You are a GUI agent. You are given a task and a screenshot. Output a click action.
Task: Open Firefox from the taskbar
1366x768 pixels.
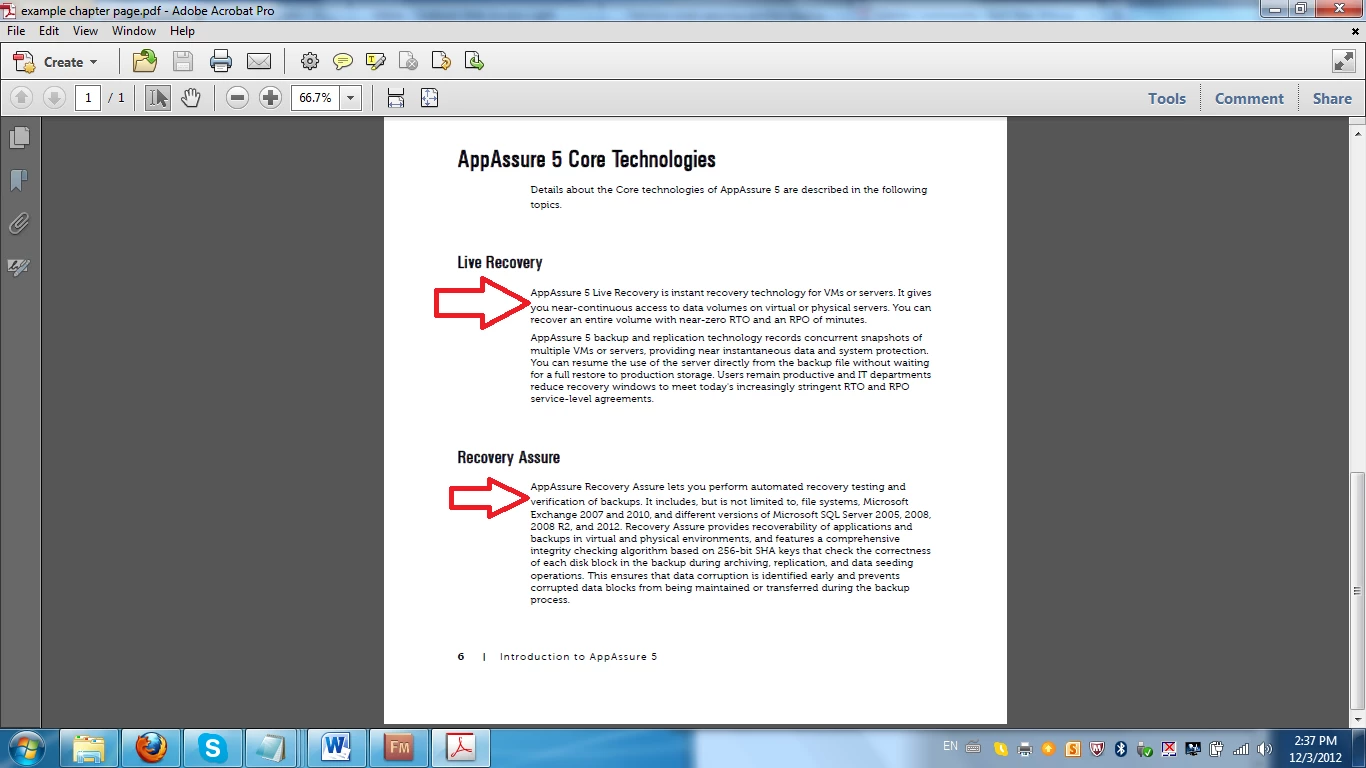coord(151,747)
